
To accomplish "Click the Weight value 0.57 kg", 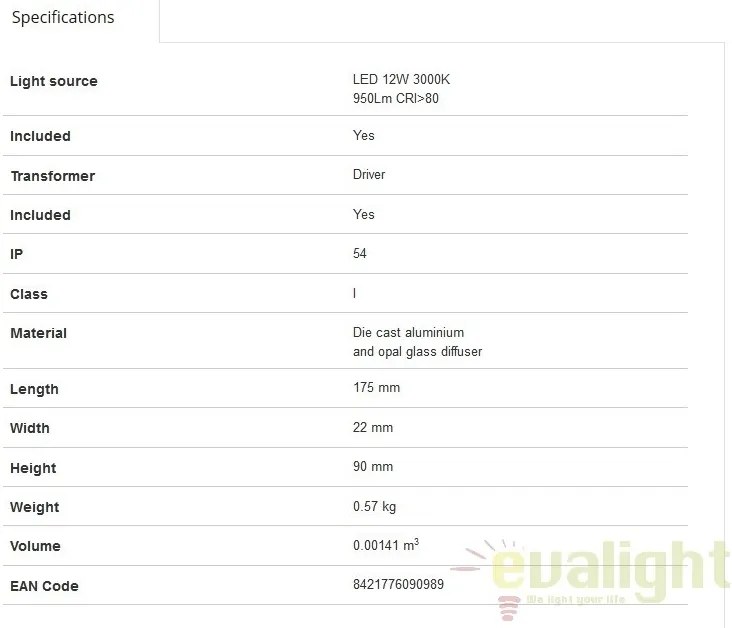I will 374,507.
